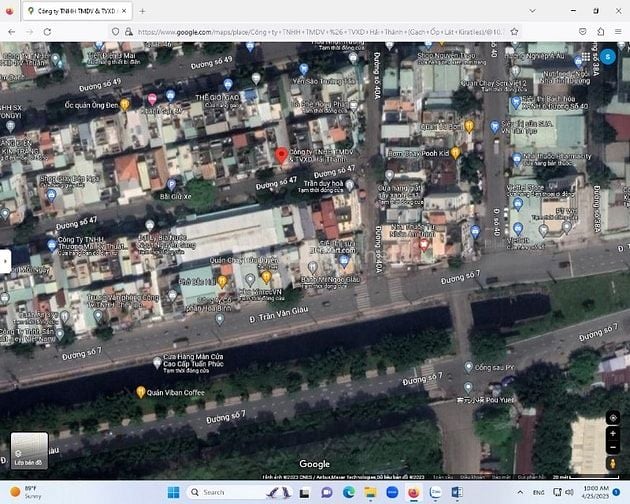The width and height of the screenshot is (630, 504).
Task: Select the Quán Viban Coffee marker
Action: tap(141, 392)
